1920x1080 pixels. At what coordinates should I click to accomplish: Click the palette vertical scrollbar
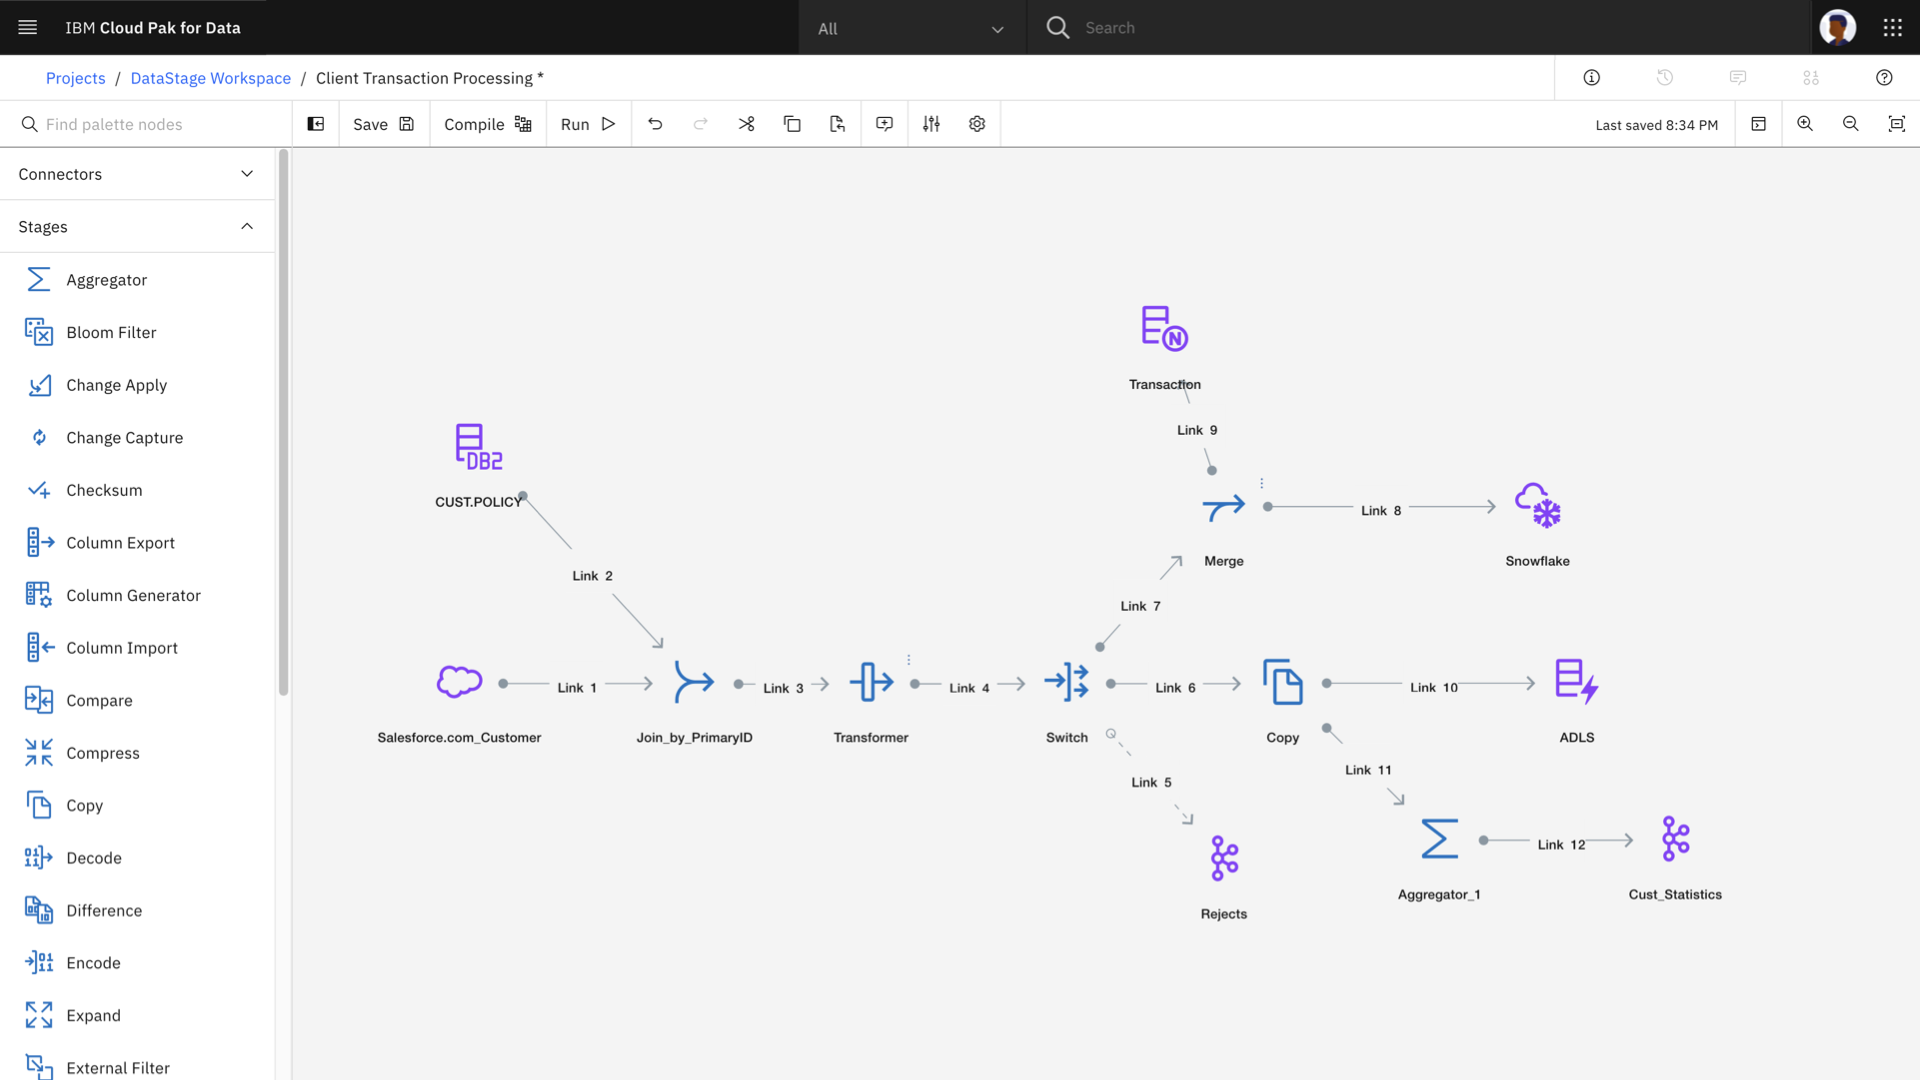coord(283,420)
